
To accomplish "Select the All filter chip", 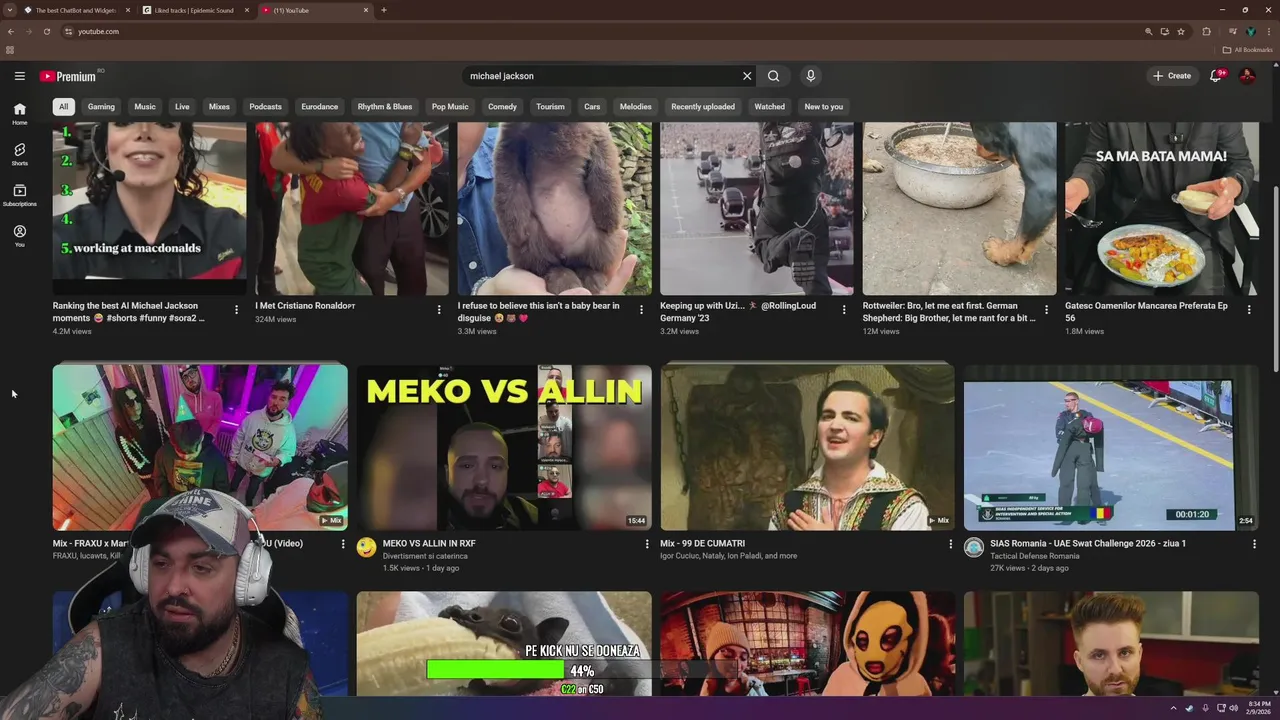I will click(63, 107).
